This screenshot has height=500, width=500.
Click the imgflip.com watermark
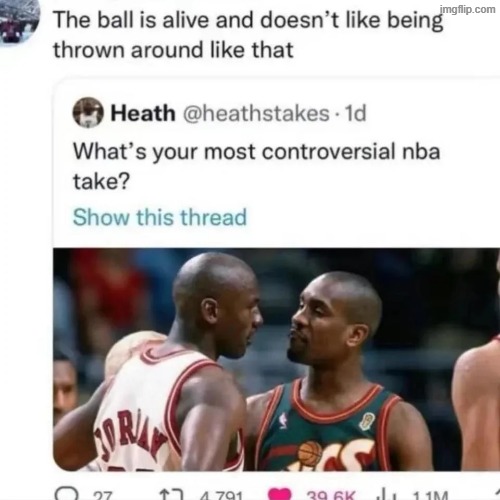[x=468, y=9]
